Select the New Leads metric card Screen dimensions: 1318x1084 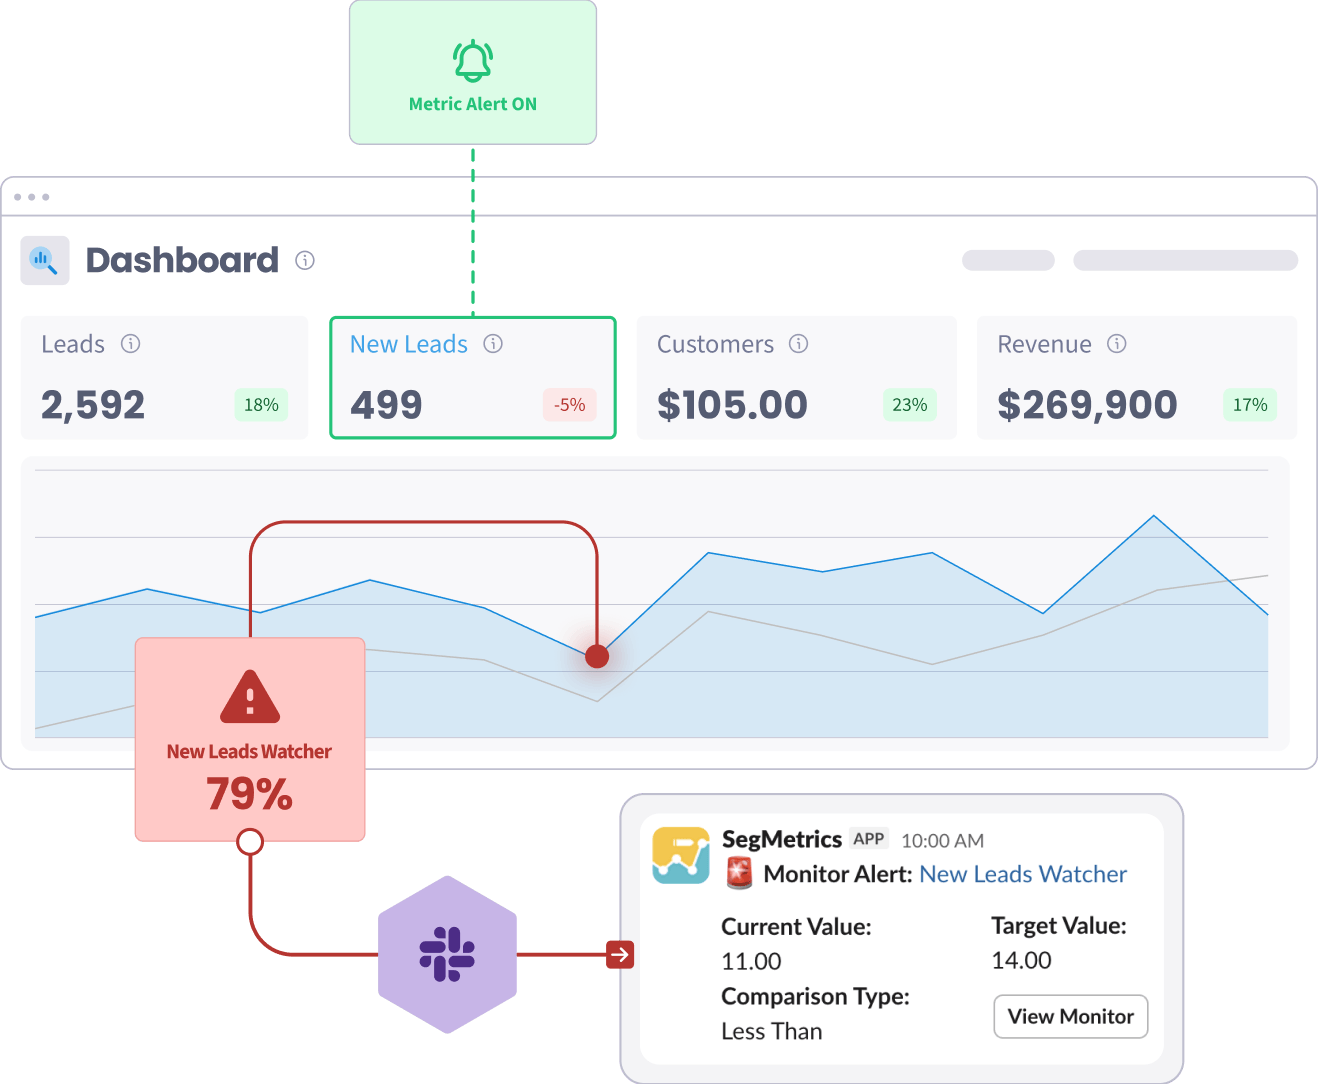473,378
